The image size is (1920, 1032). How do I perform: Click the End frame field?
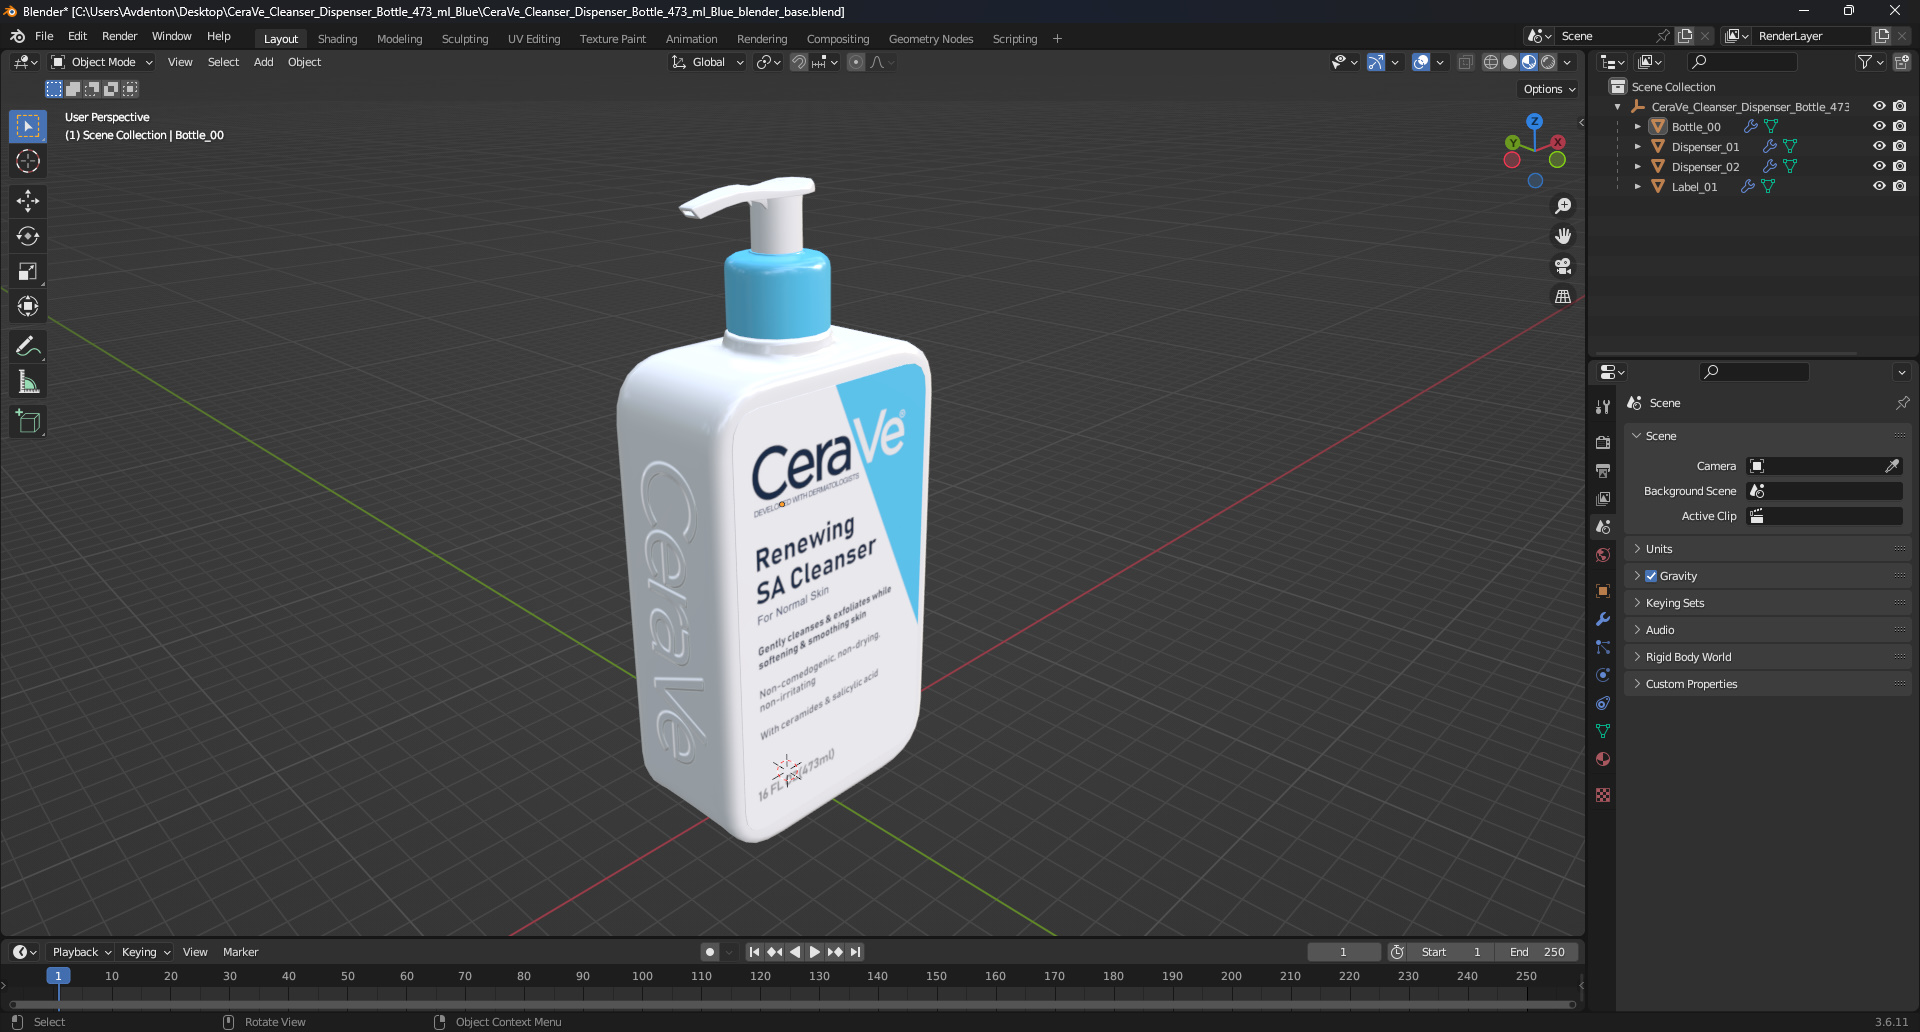[x=1538, y=952]
